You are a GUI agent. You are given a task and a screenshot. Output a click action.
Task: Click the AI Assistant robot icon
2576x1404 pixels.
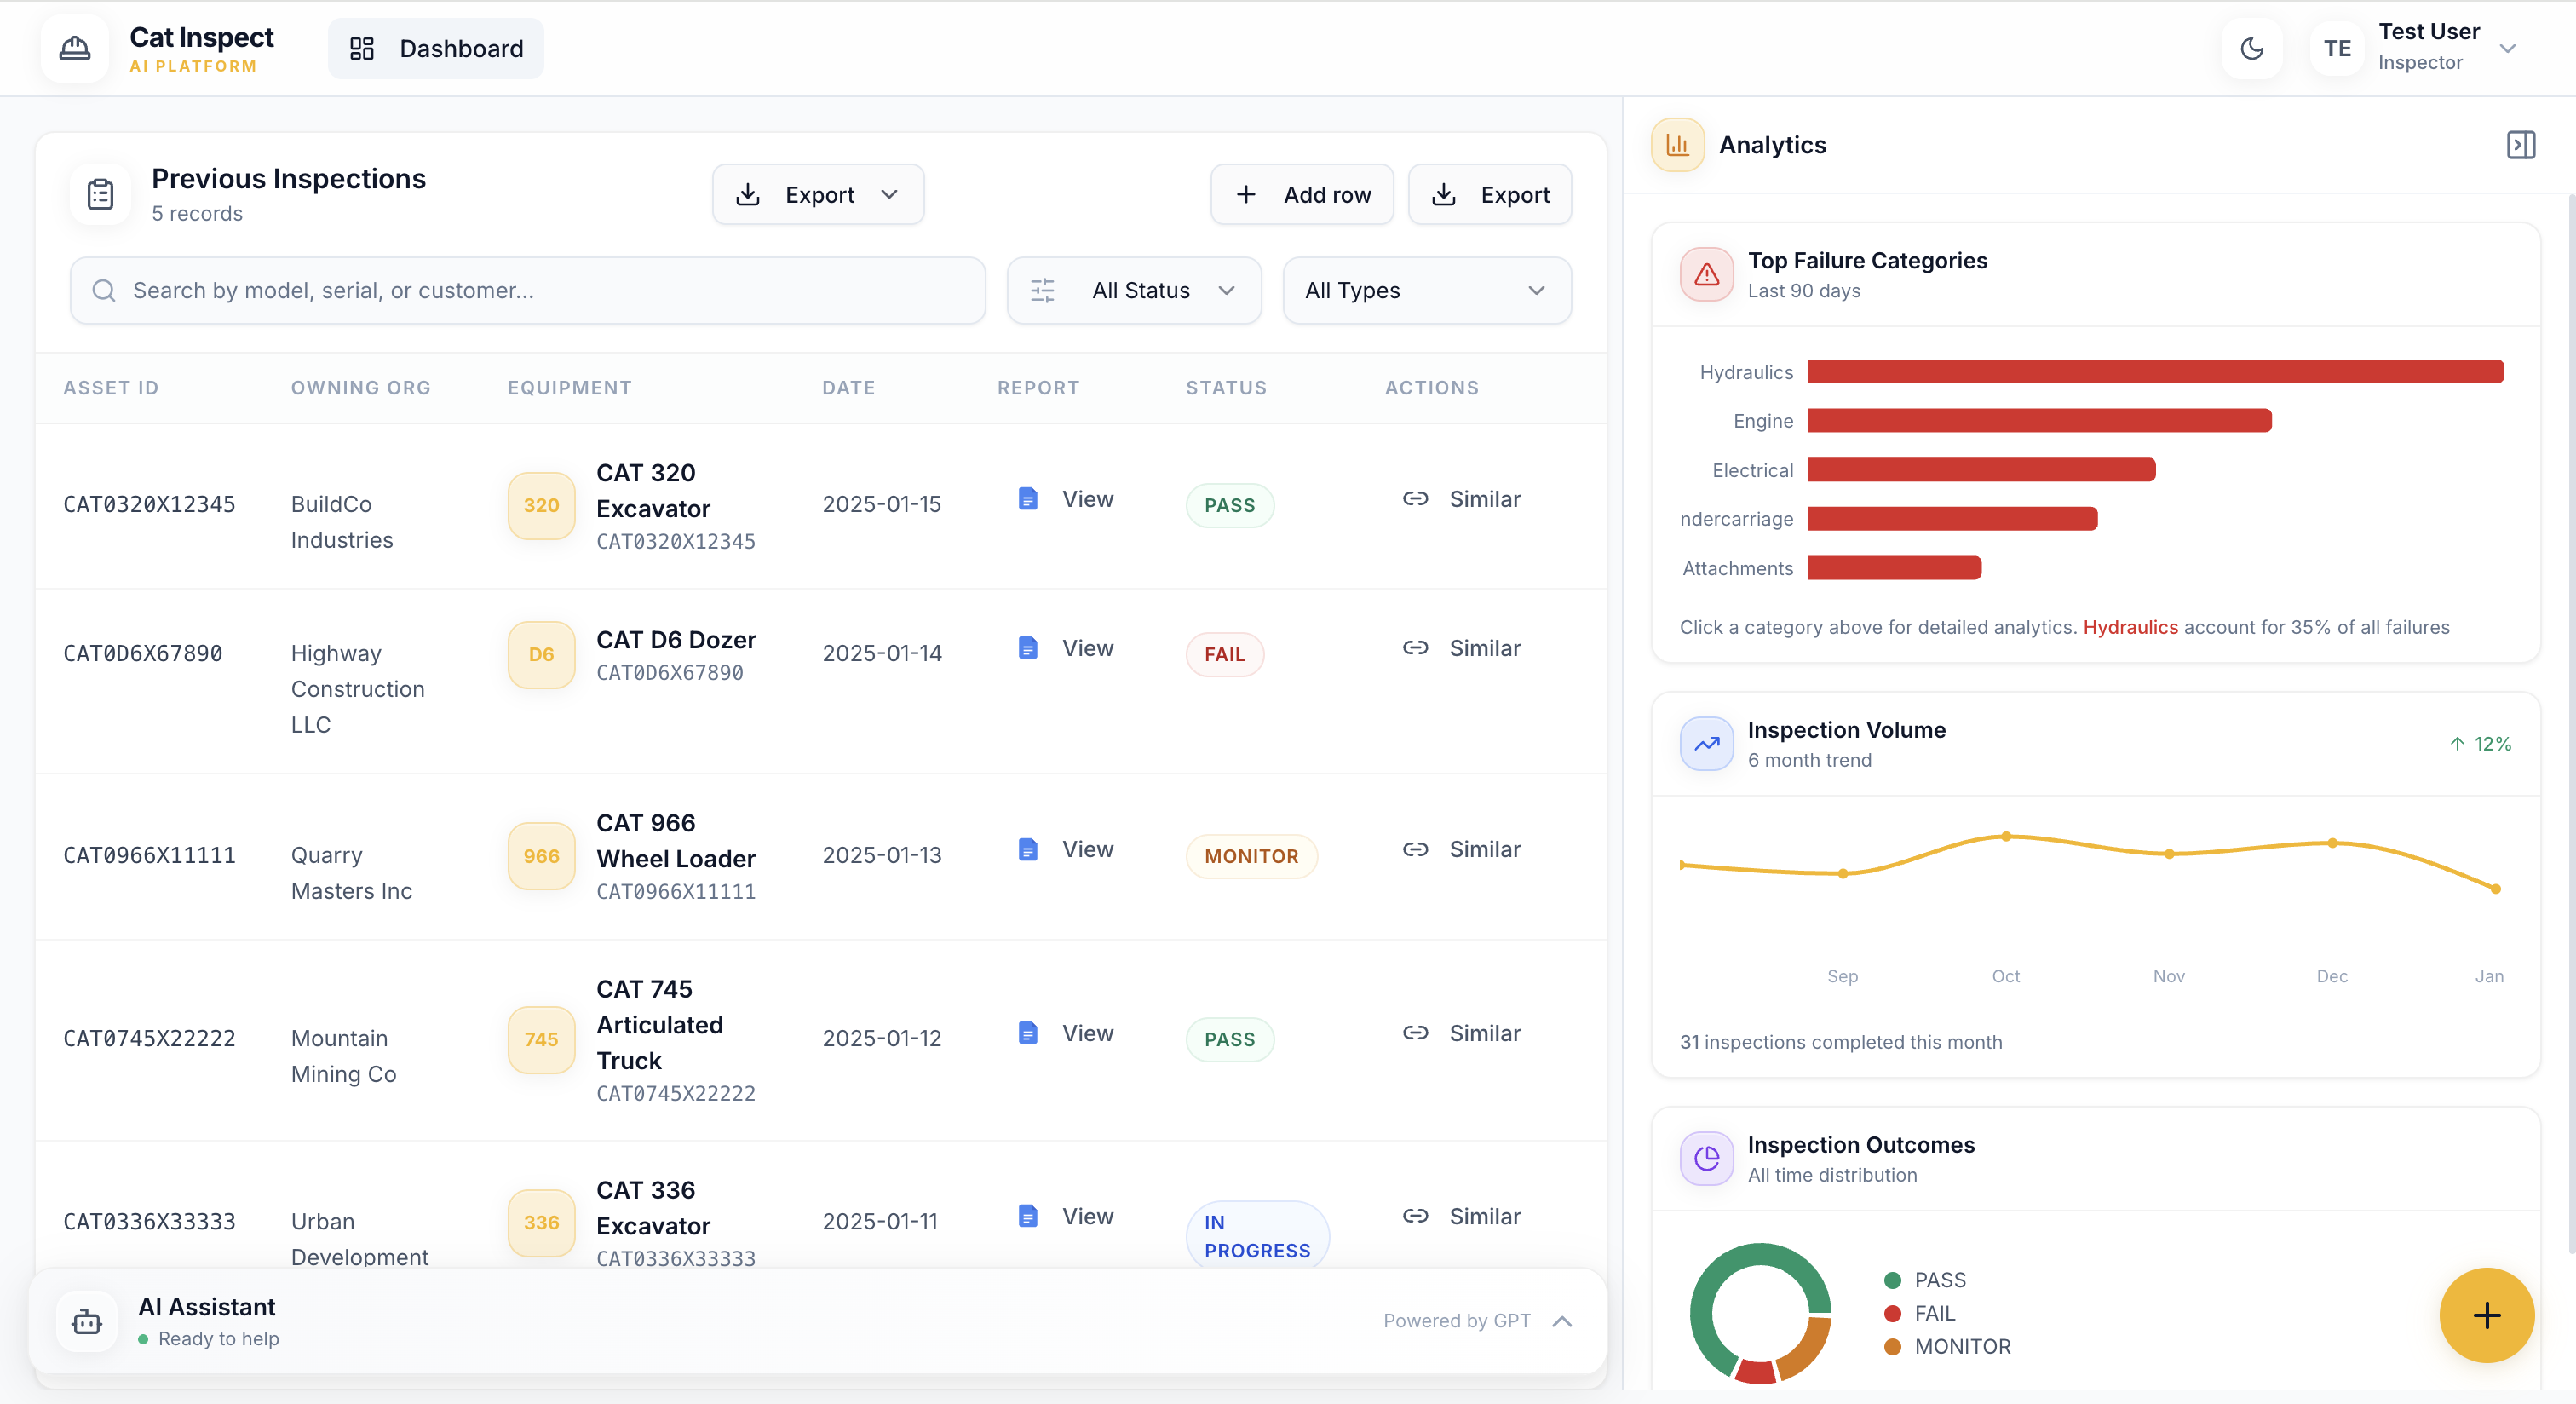coord(87,1321)
